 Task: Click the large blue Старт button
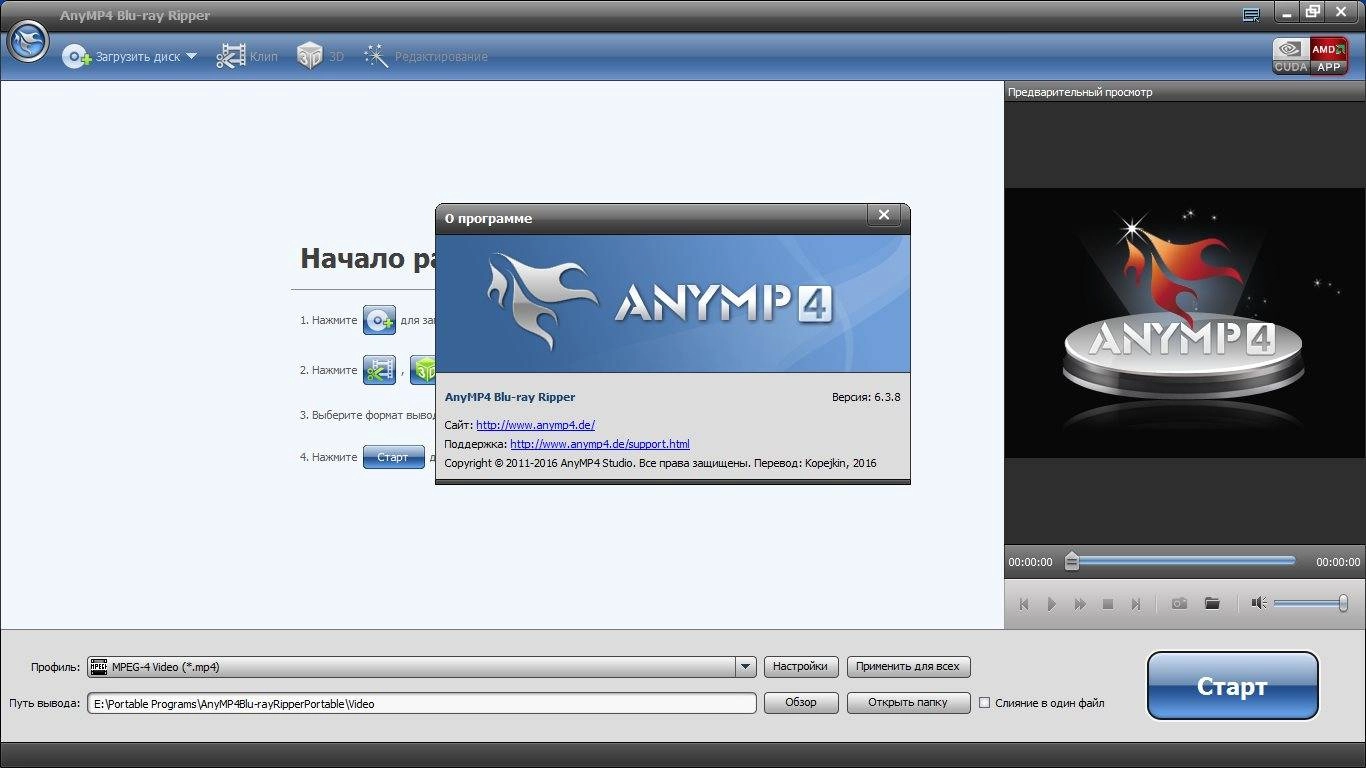pyautogui.click(x=1232, y=686)
